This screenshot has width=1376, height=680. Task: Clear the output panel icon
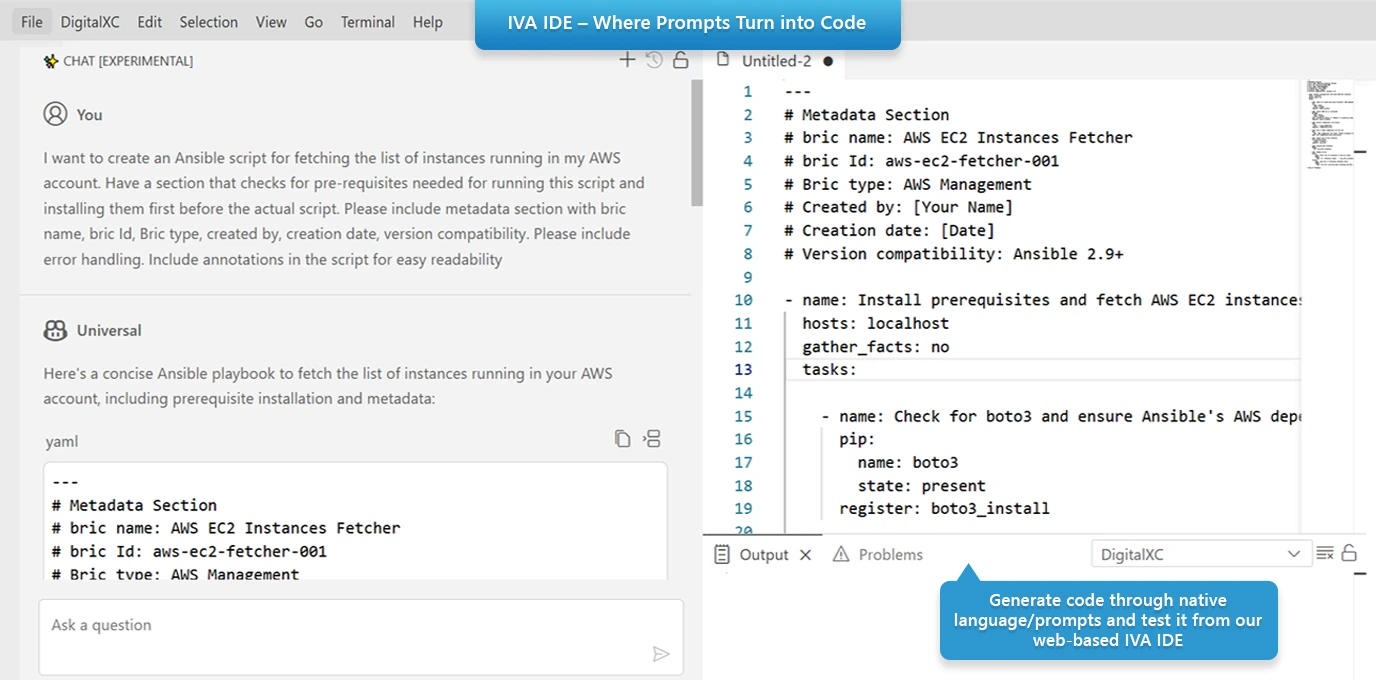[1325, 553]
